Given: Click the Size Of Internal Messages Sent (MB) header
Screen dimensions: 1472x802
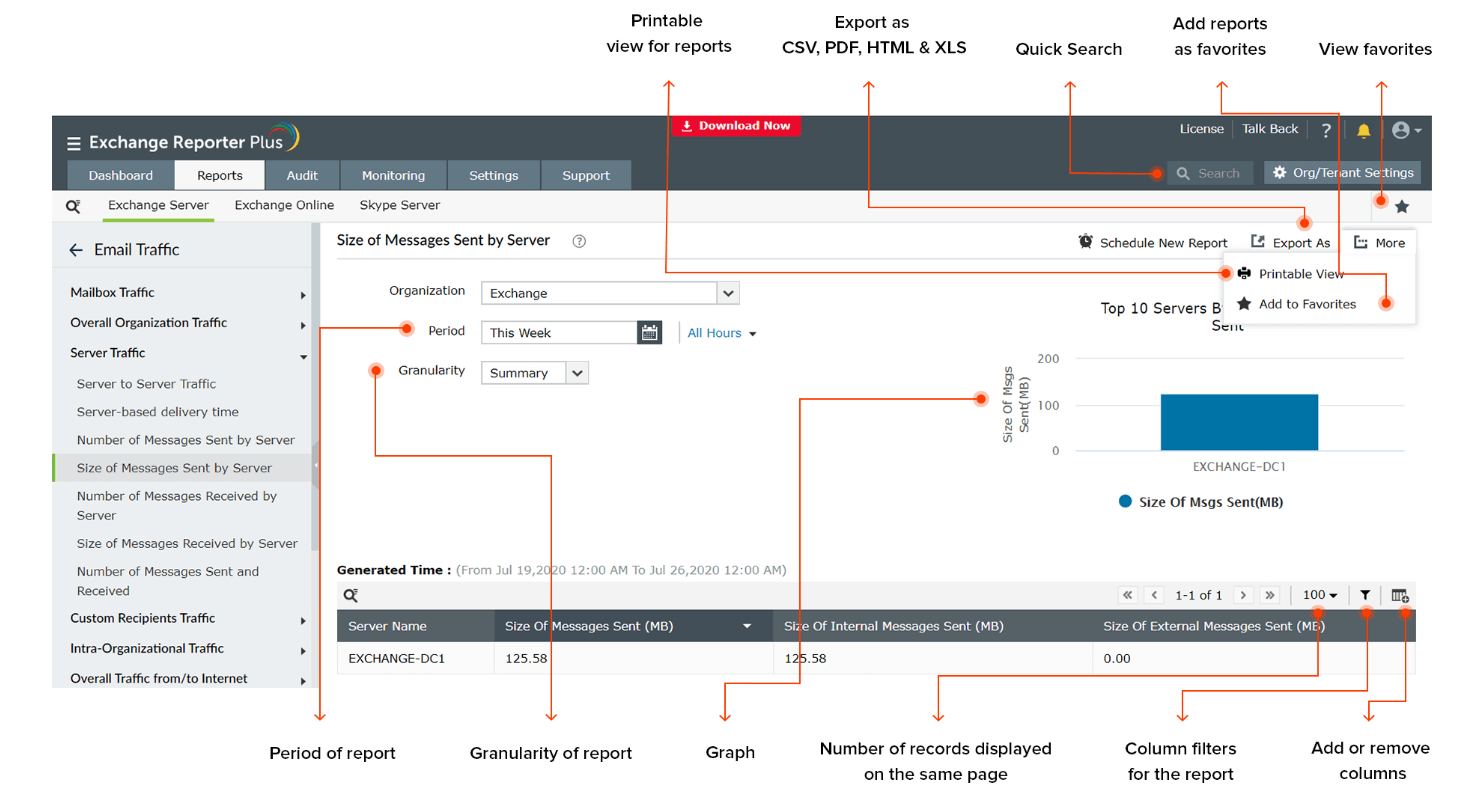Looking at the screenshot, I should [x=933, y=627].
